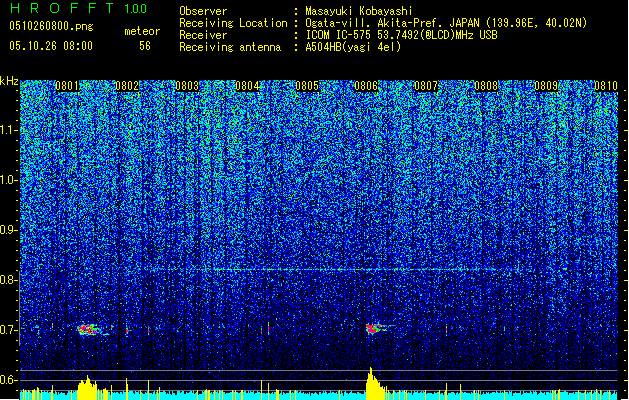Click the 0802 time marker

point(127,86)
